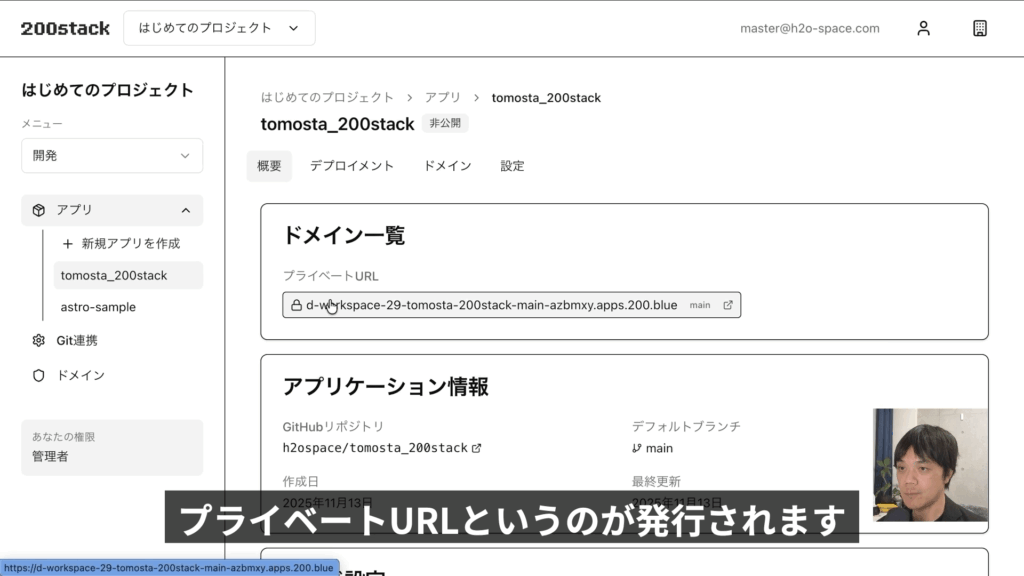The width and height of the screenshot is (1024, 576).
Task: Switch to the 設定 tab
Action: click(x=512, y=166)
